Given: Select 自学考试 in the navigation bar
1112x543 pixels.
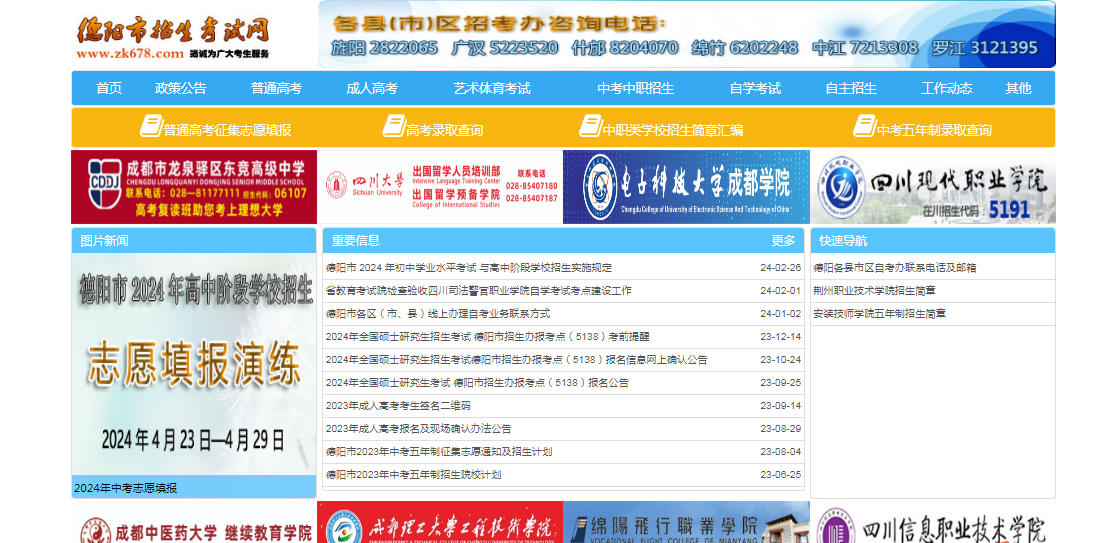Looking at the screenshot, I should [755, 89].
